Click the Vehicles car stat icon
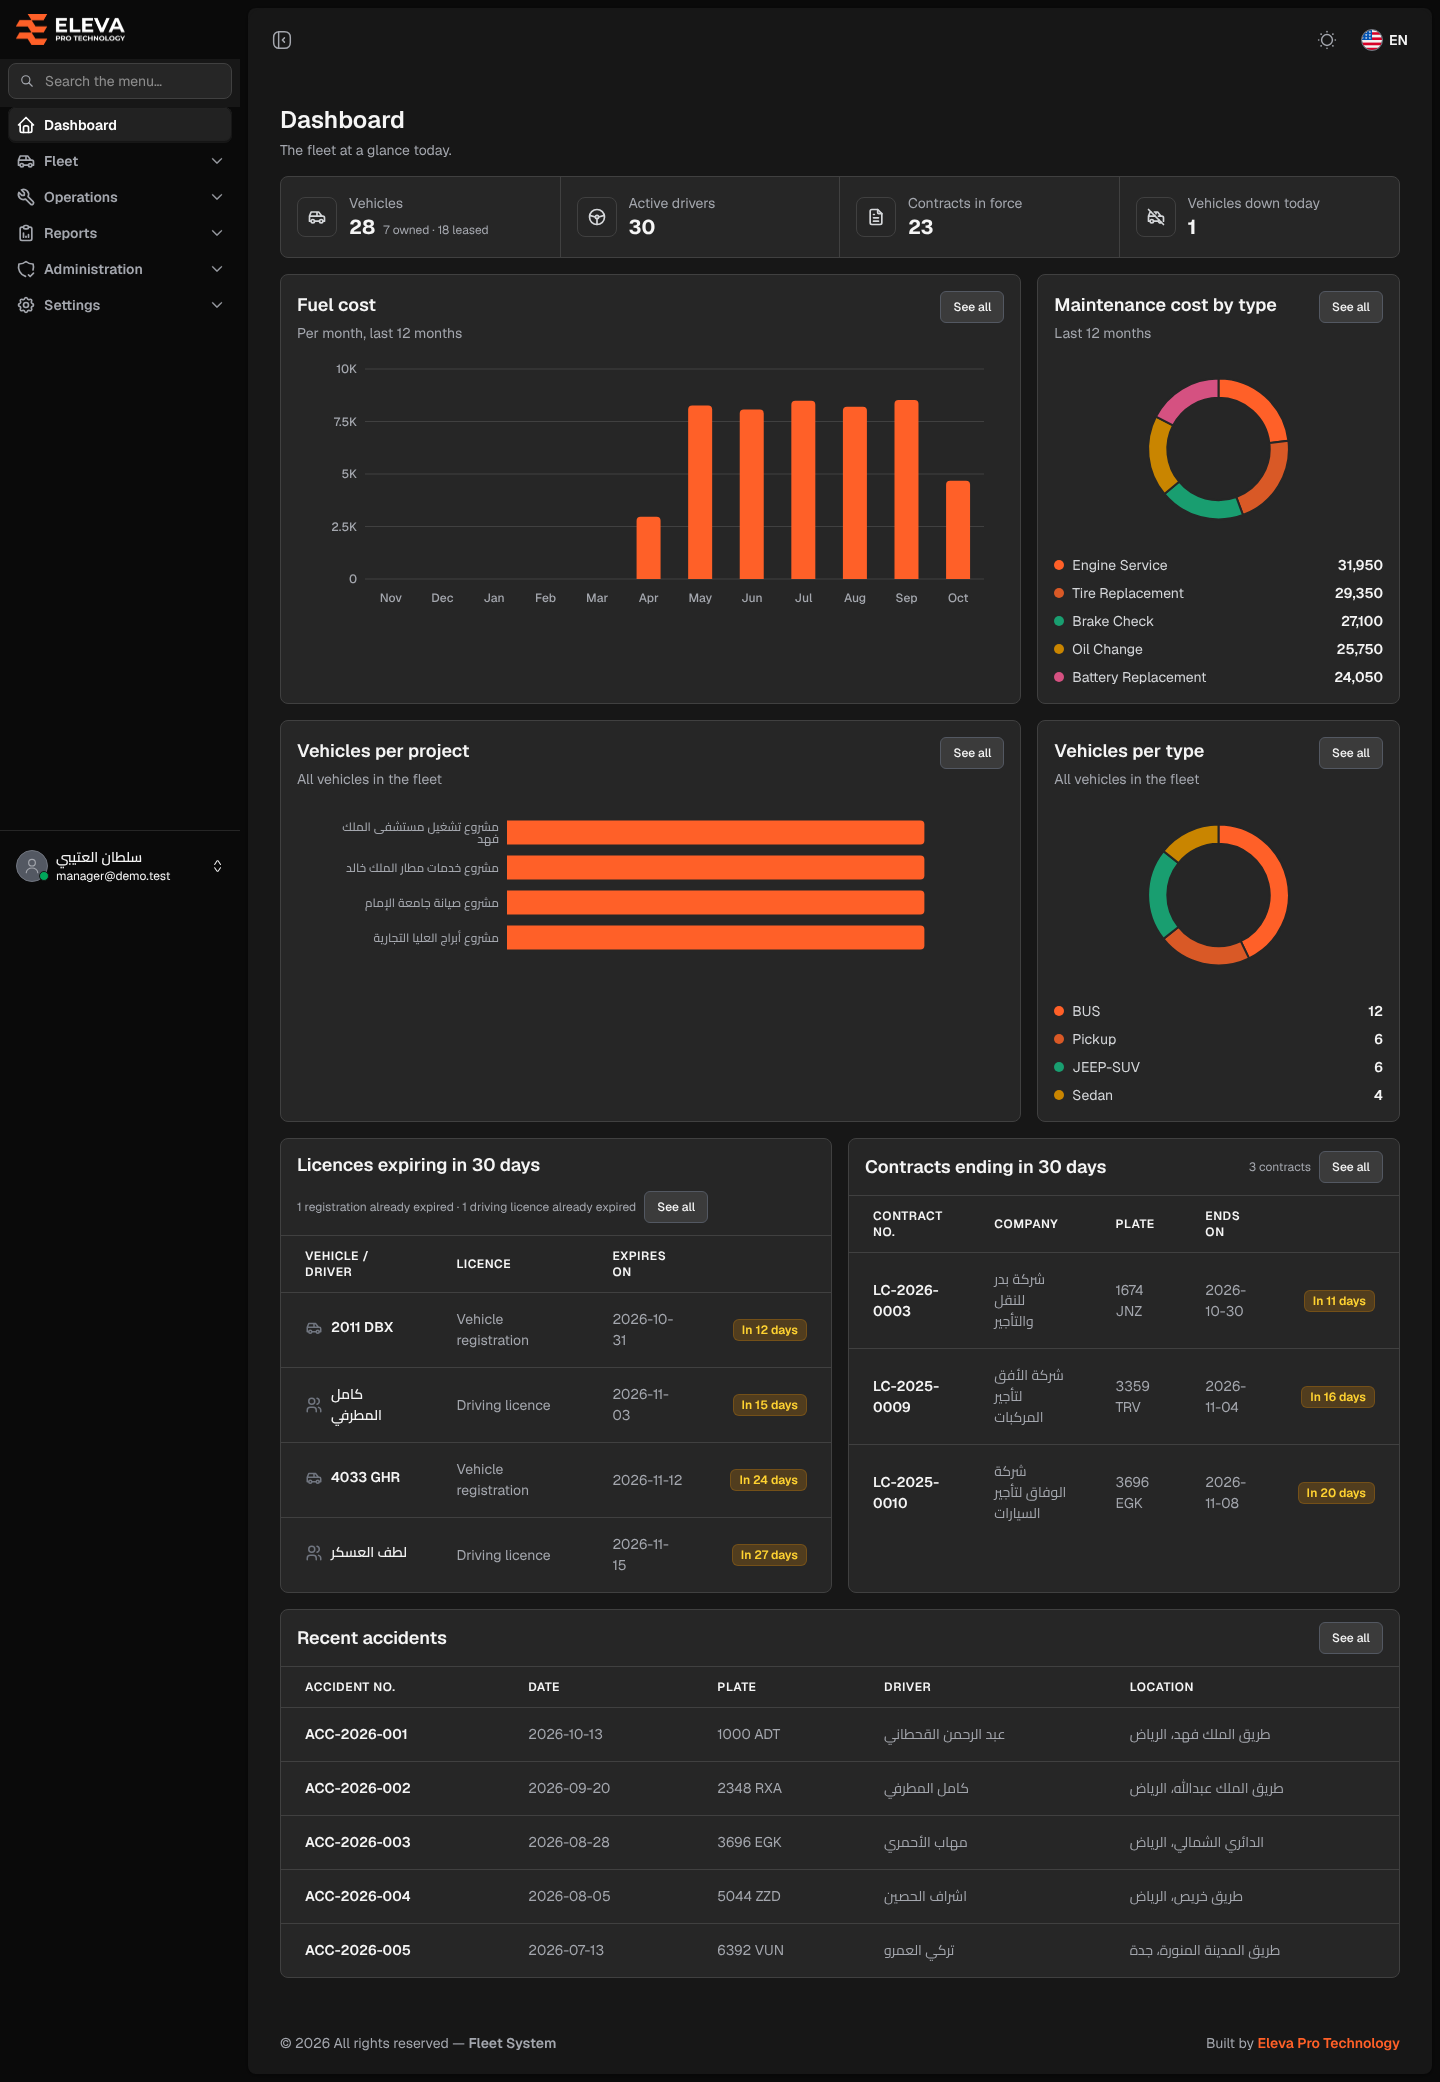Screen dimensions: 1440x2082 click(317, 217)
